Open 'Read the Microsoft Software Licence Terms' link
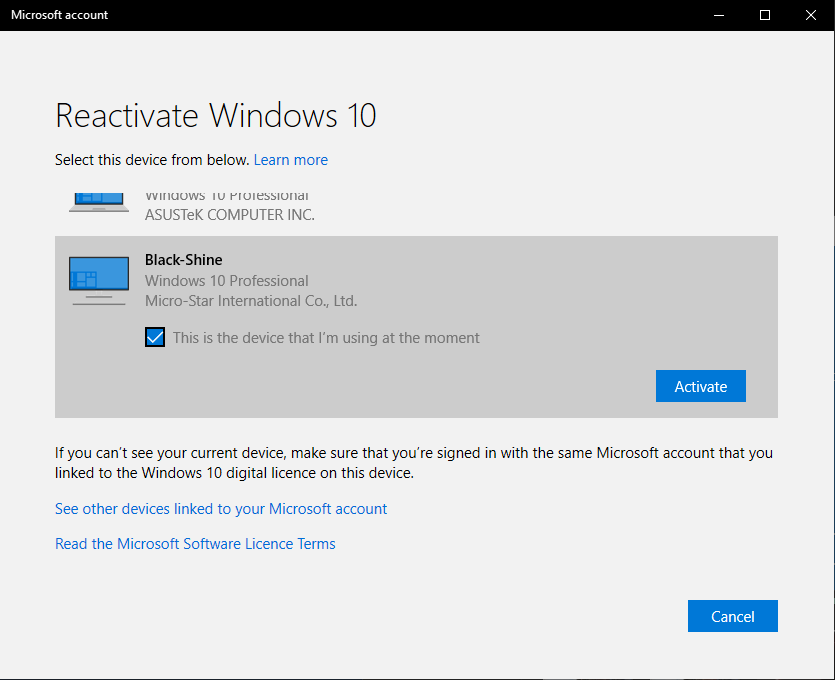This screenshot has width=835, height=680. 195,544
